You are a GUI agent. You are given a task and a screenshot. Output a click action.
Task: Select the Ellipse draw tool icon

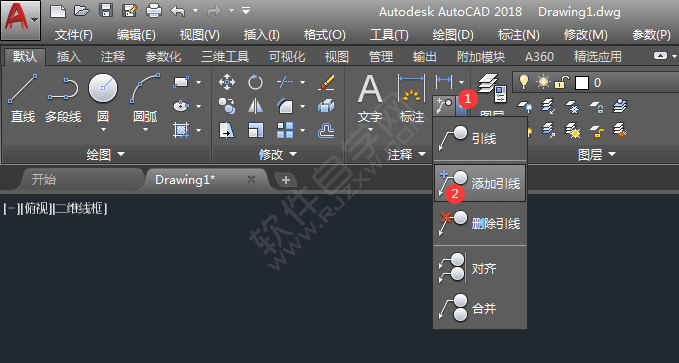[x=181, y=106]
